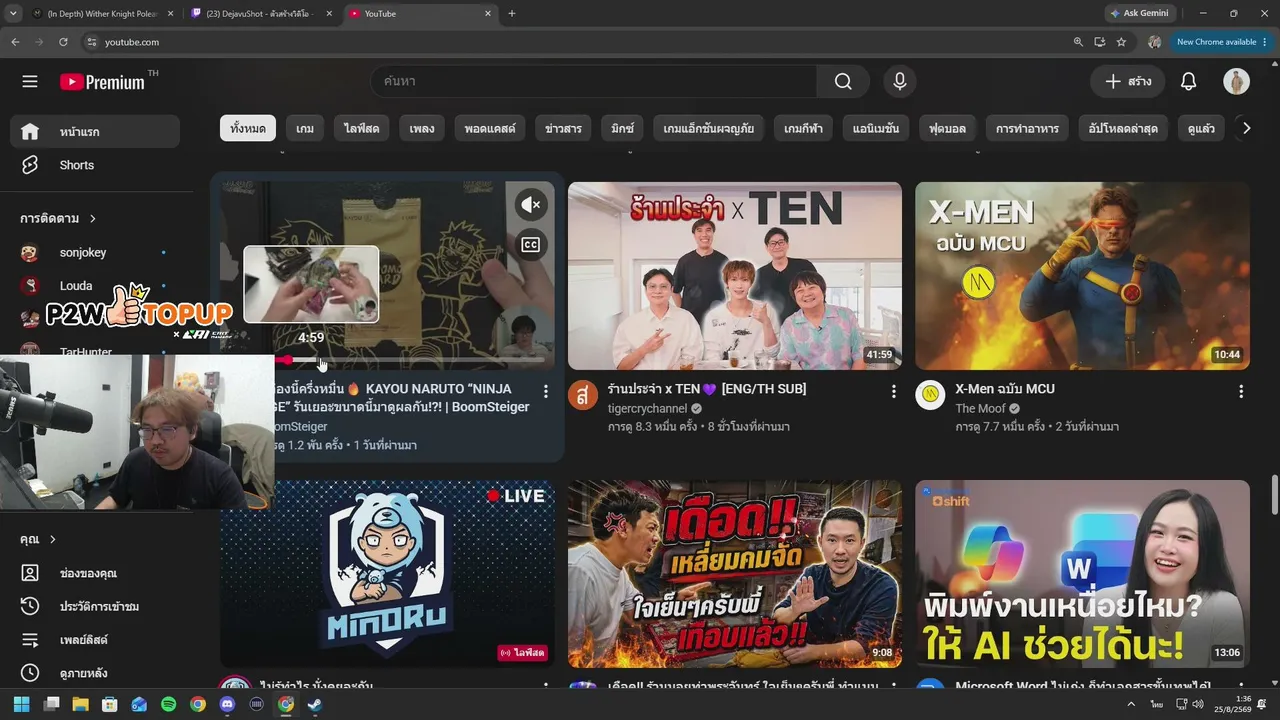Select the ไลฟ์สด filter chip
The height and width of the screenshot is (720, 1280).
pyautogui.click(x=362, y=128)
